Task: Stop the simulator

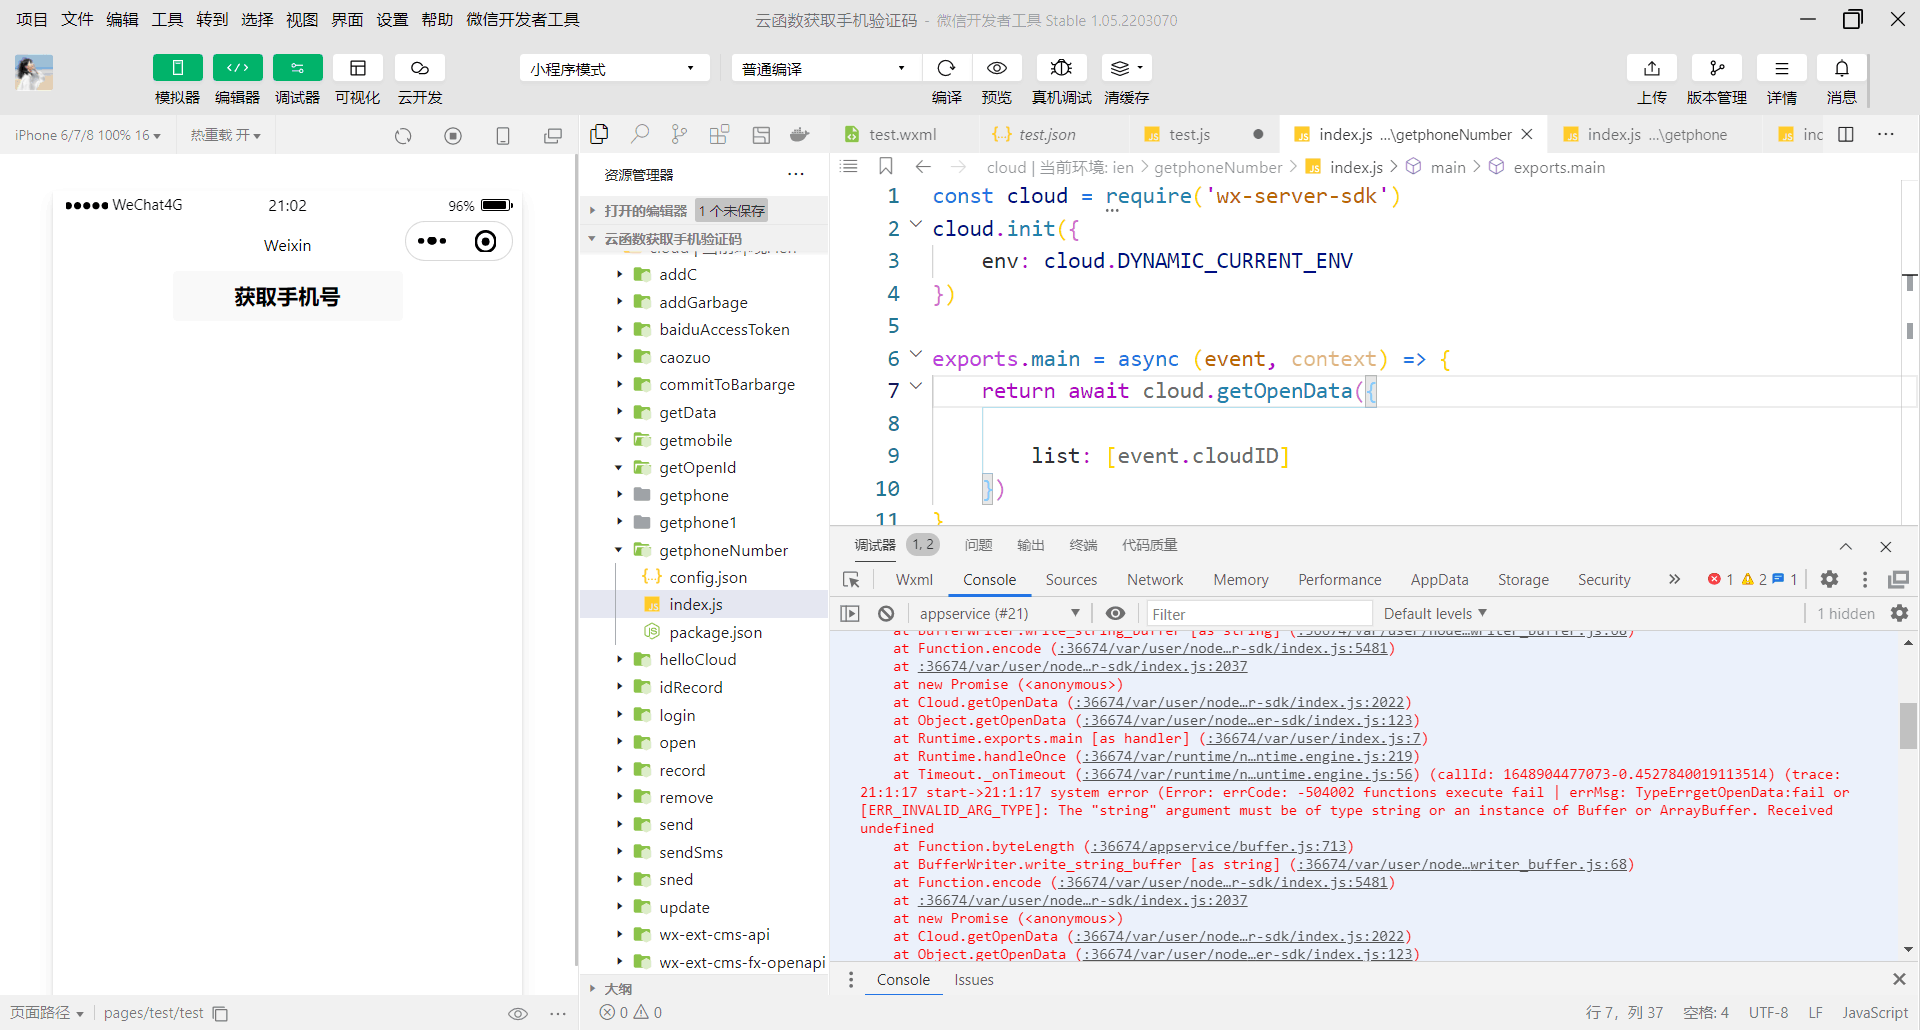Action: coord(453,136)
